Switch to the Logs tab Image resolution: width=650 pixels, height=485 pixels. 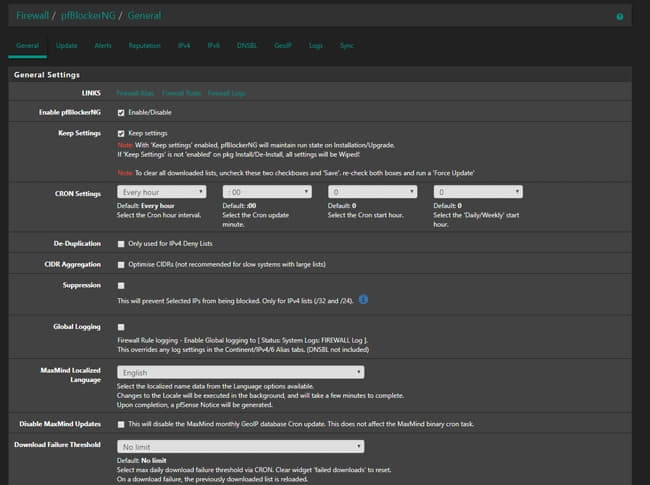click(316, 46)
